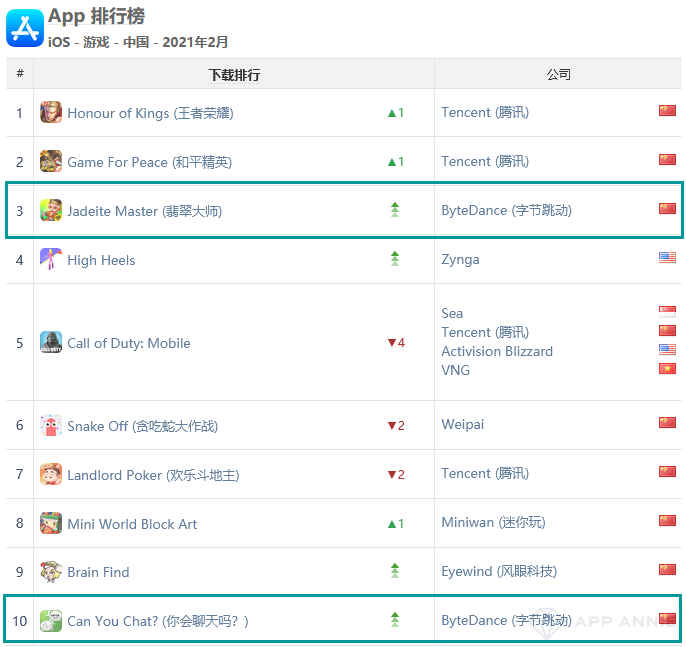The width and height of the screenshot is (686, 647).
Task: Open Tencent company link in Game For Peace row
Action: [485, 161]
